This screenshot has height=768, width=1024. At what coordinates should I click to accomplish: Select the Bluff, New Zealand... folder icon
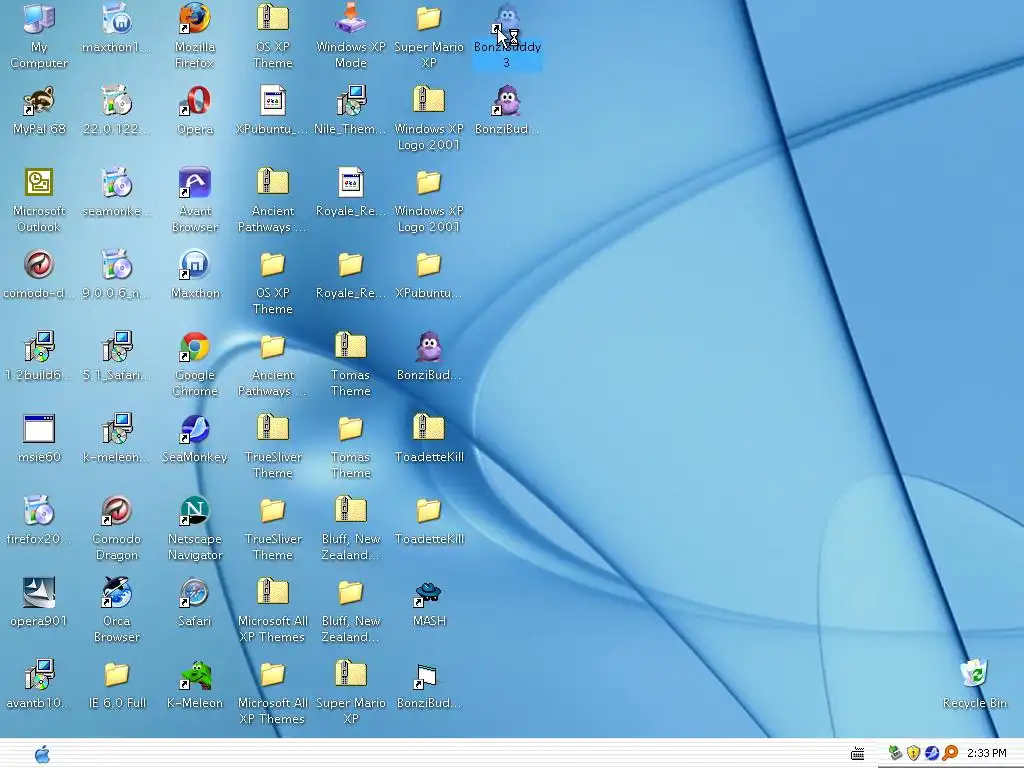pos(351,592)
